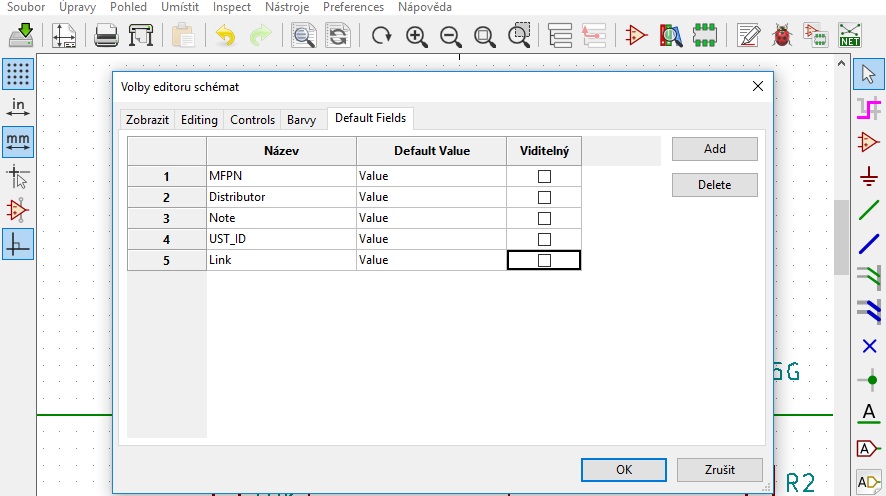Switch to the Barvy tab
This screenshot has height=496, width=886.
301,120
